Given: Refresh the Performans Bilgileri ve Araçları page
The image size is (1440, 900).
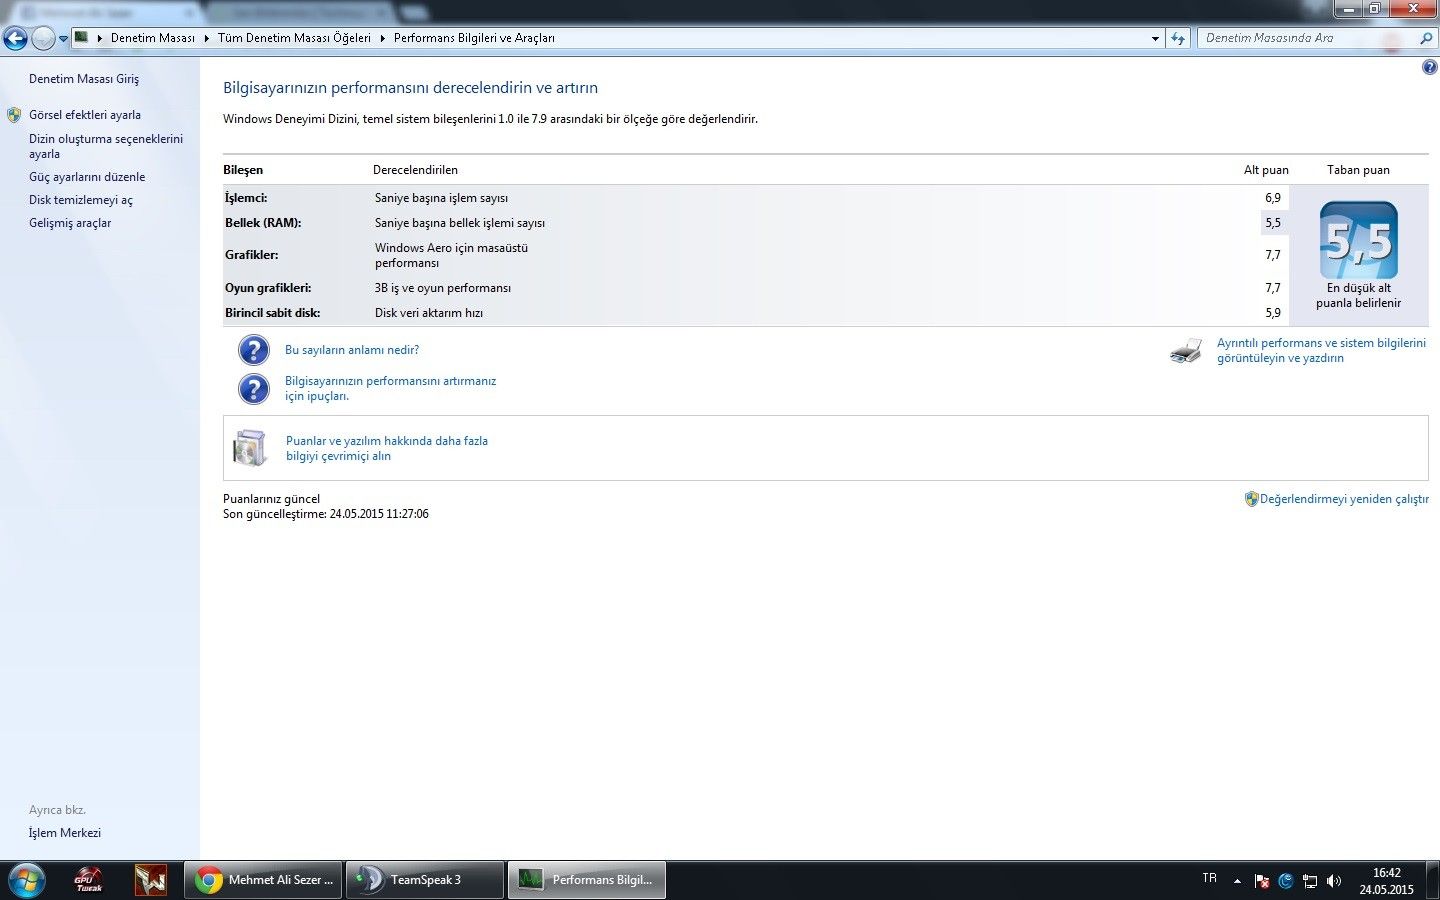Looking at the screenshot, I should click(x=1178, y=39).
